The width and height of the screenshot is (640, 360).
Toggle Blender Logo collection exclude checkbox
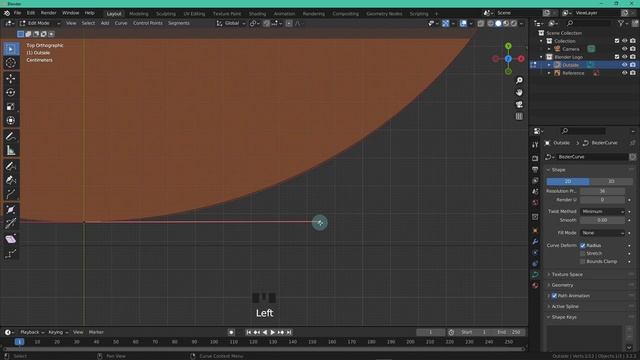pyautogui.click(x=617, y=57)
